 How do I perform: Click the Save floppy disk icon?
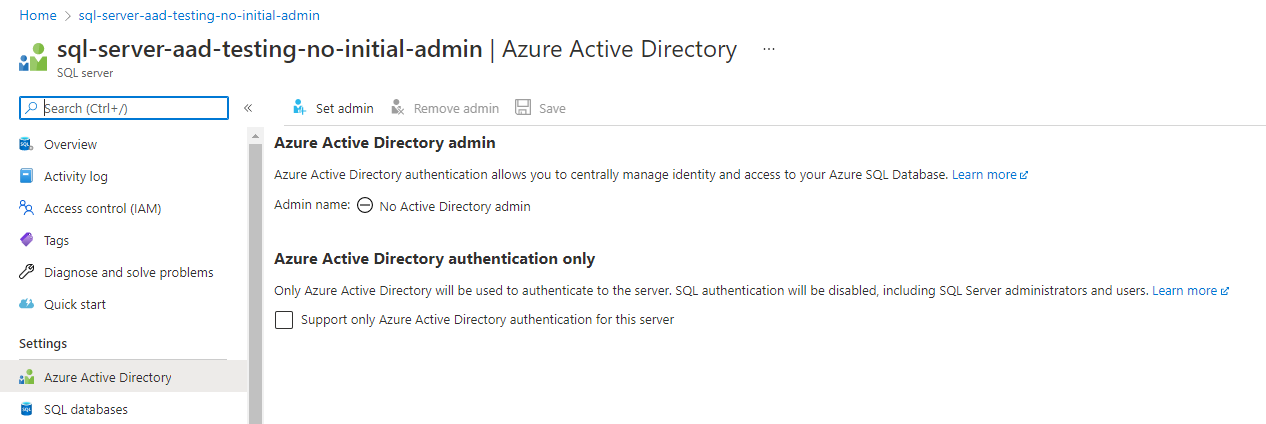click(x=522, y=108)
